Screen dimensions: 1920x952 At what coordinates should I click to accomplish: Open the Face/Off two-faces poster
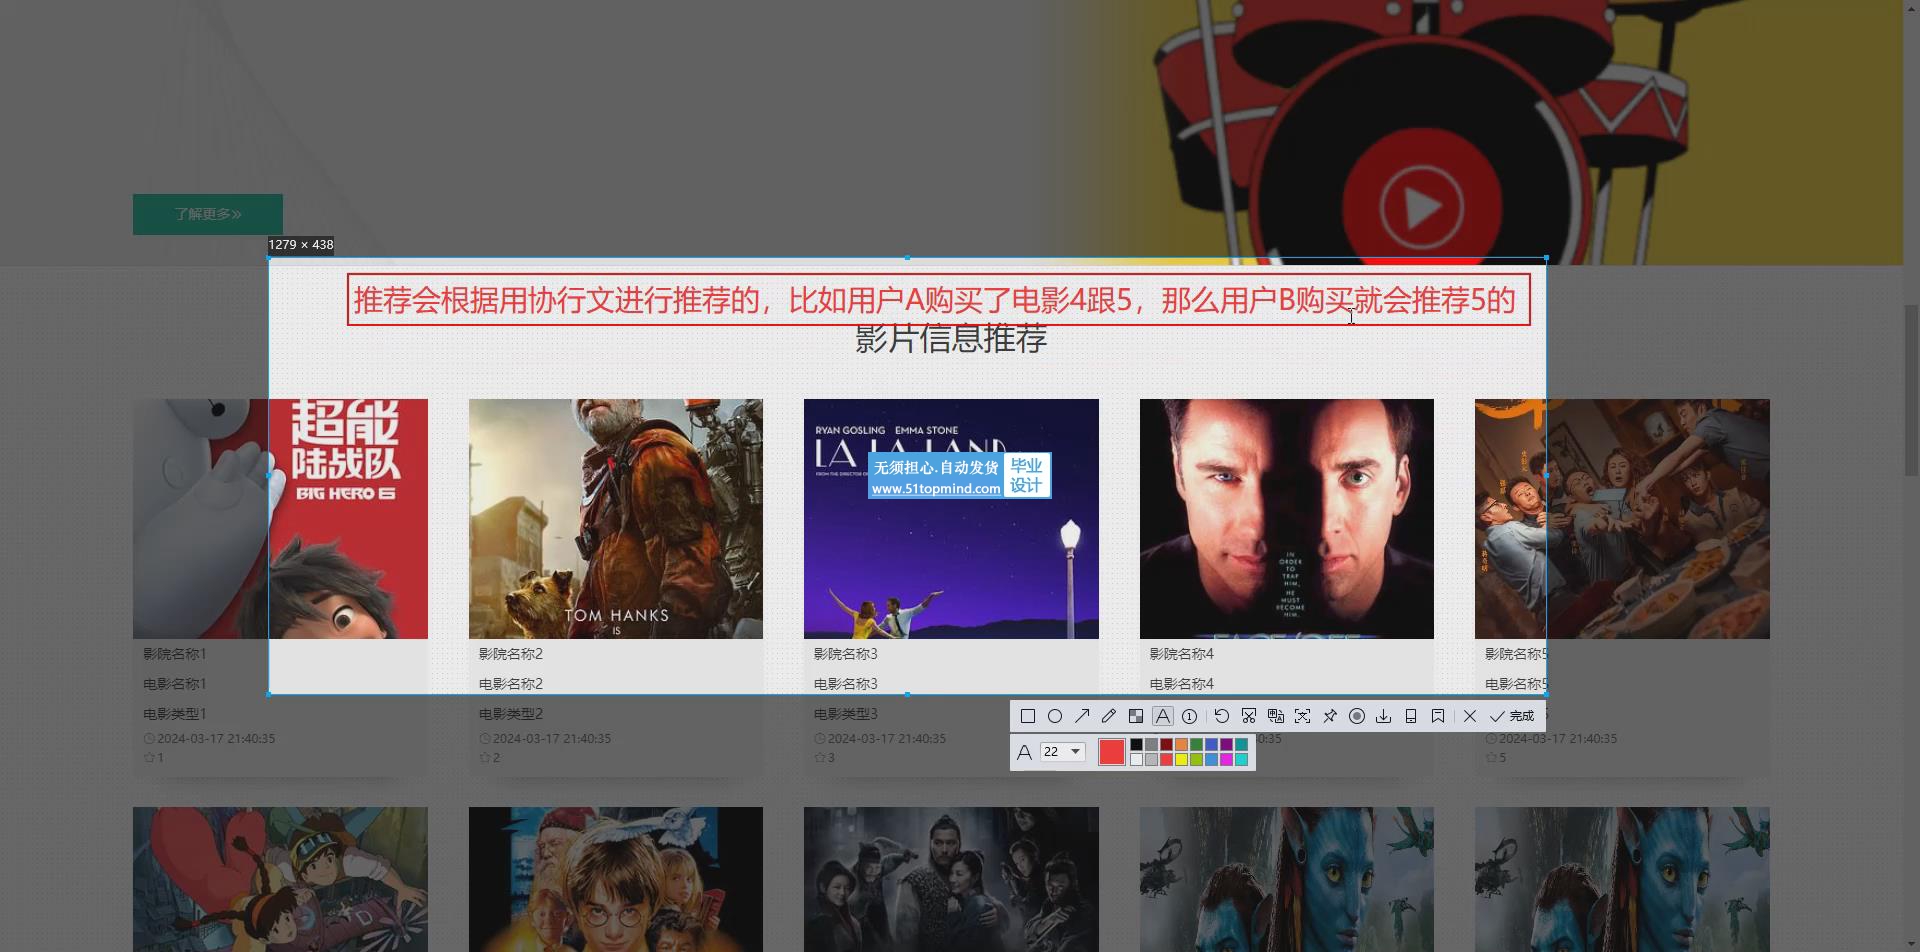[1287, 519]
